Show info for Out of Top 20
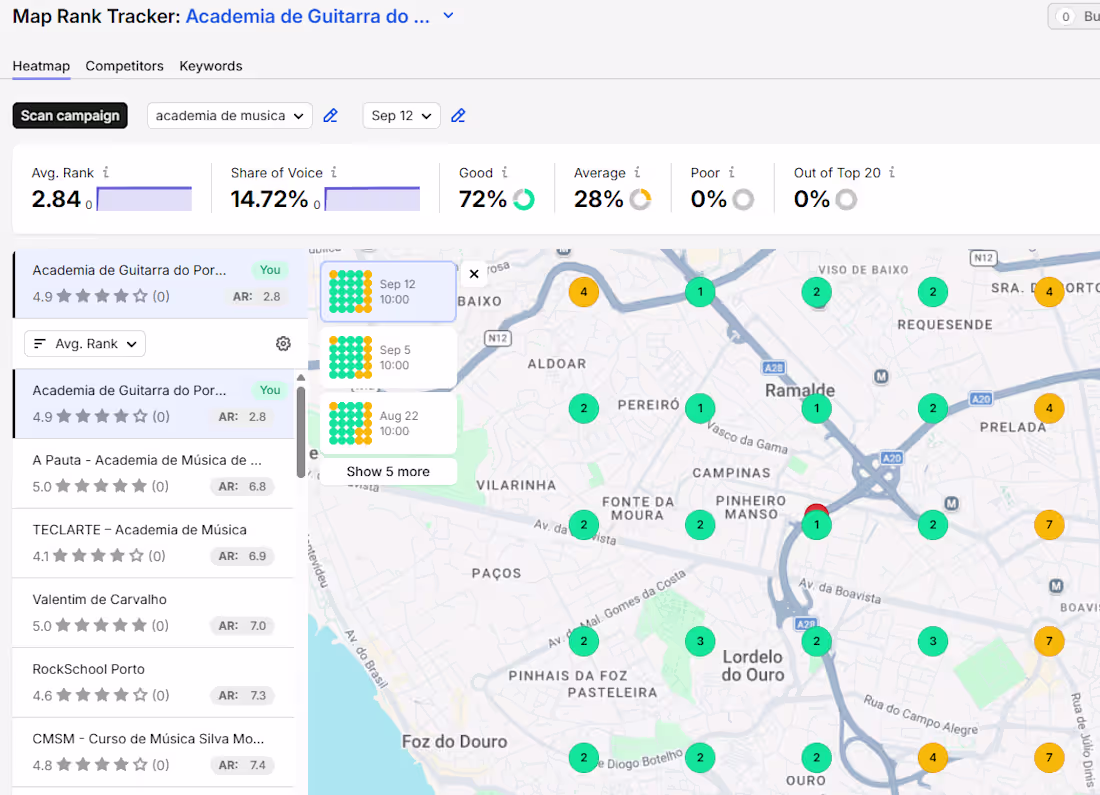Image resolution: width=1100 pixels, height=795 pixels. coord(892,172)
